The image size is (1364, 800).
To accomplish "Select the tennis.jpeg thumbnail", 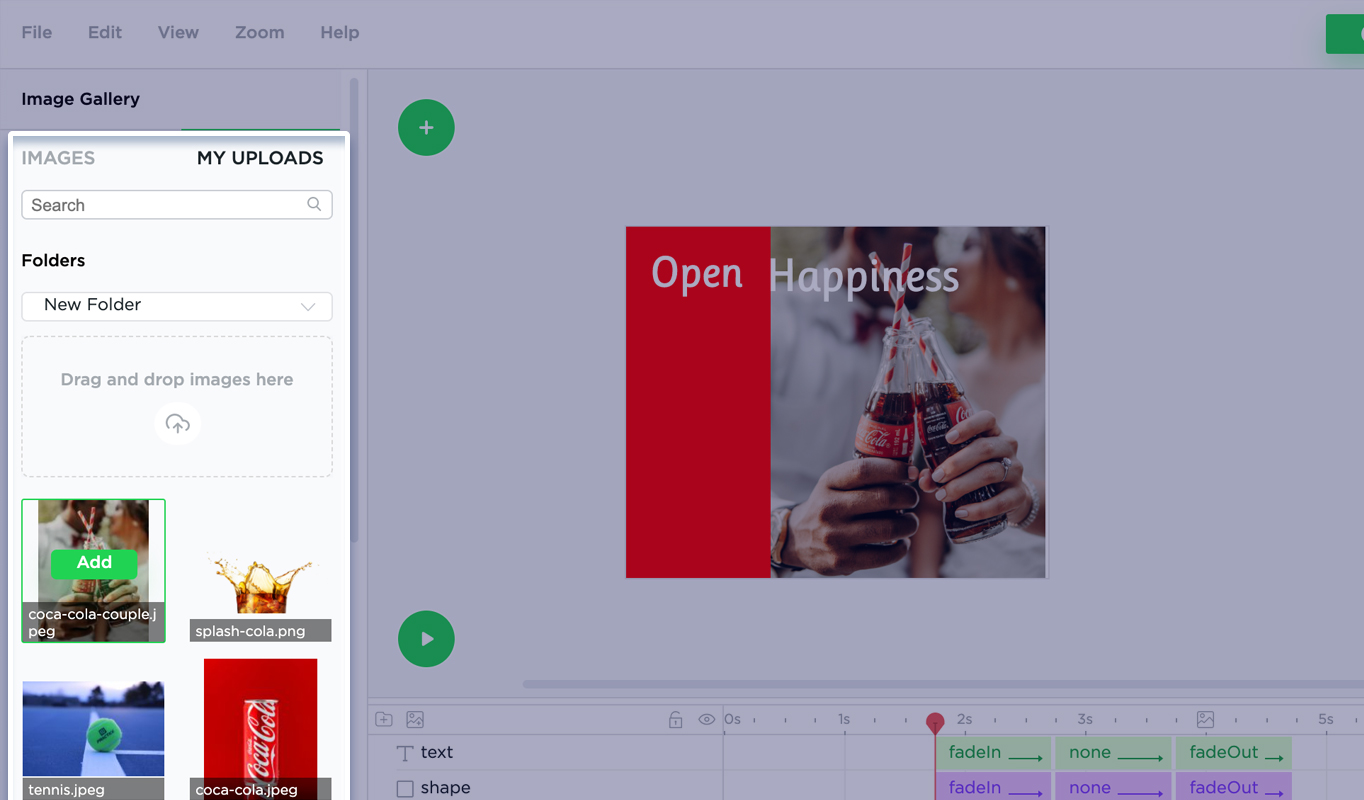I will pos(93,739).
